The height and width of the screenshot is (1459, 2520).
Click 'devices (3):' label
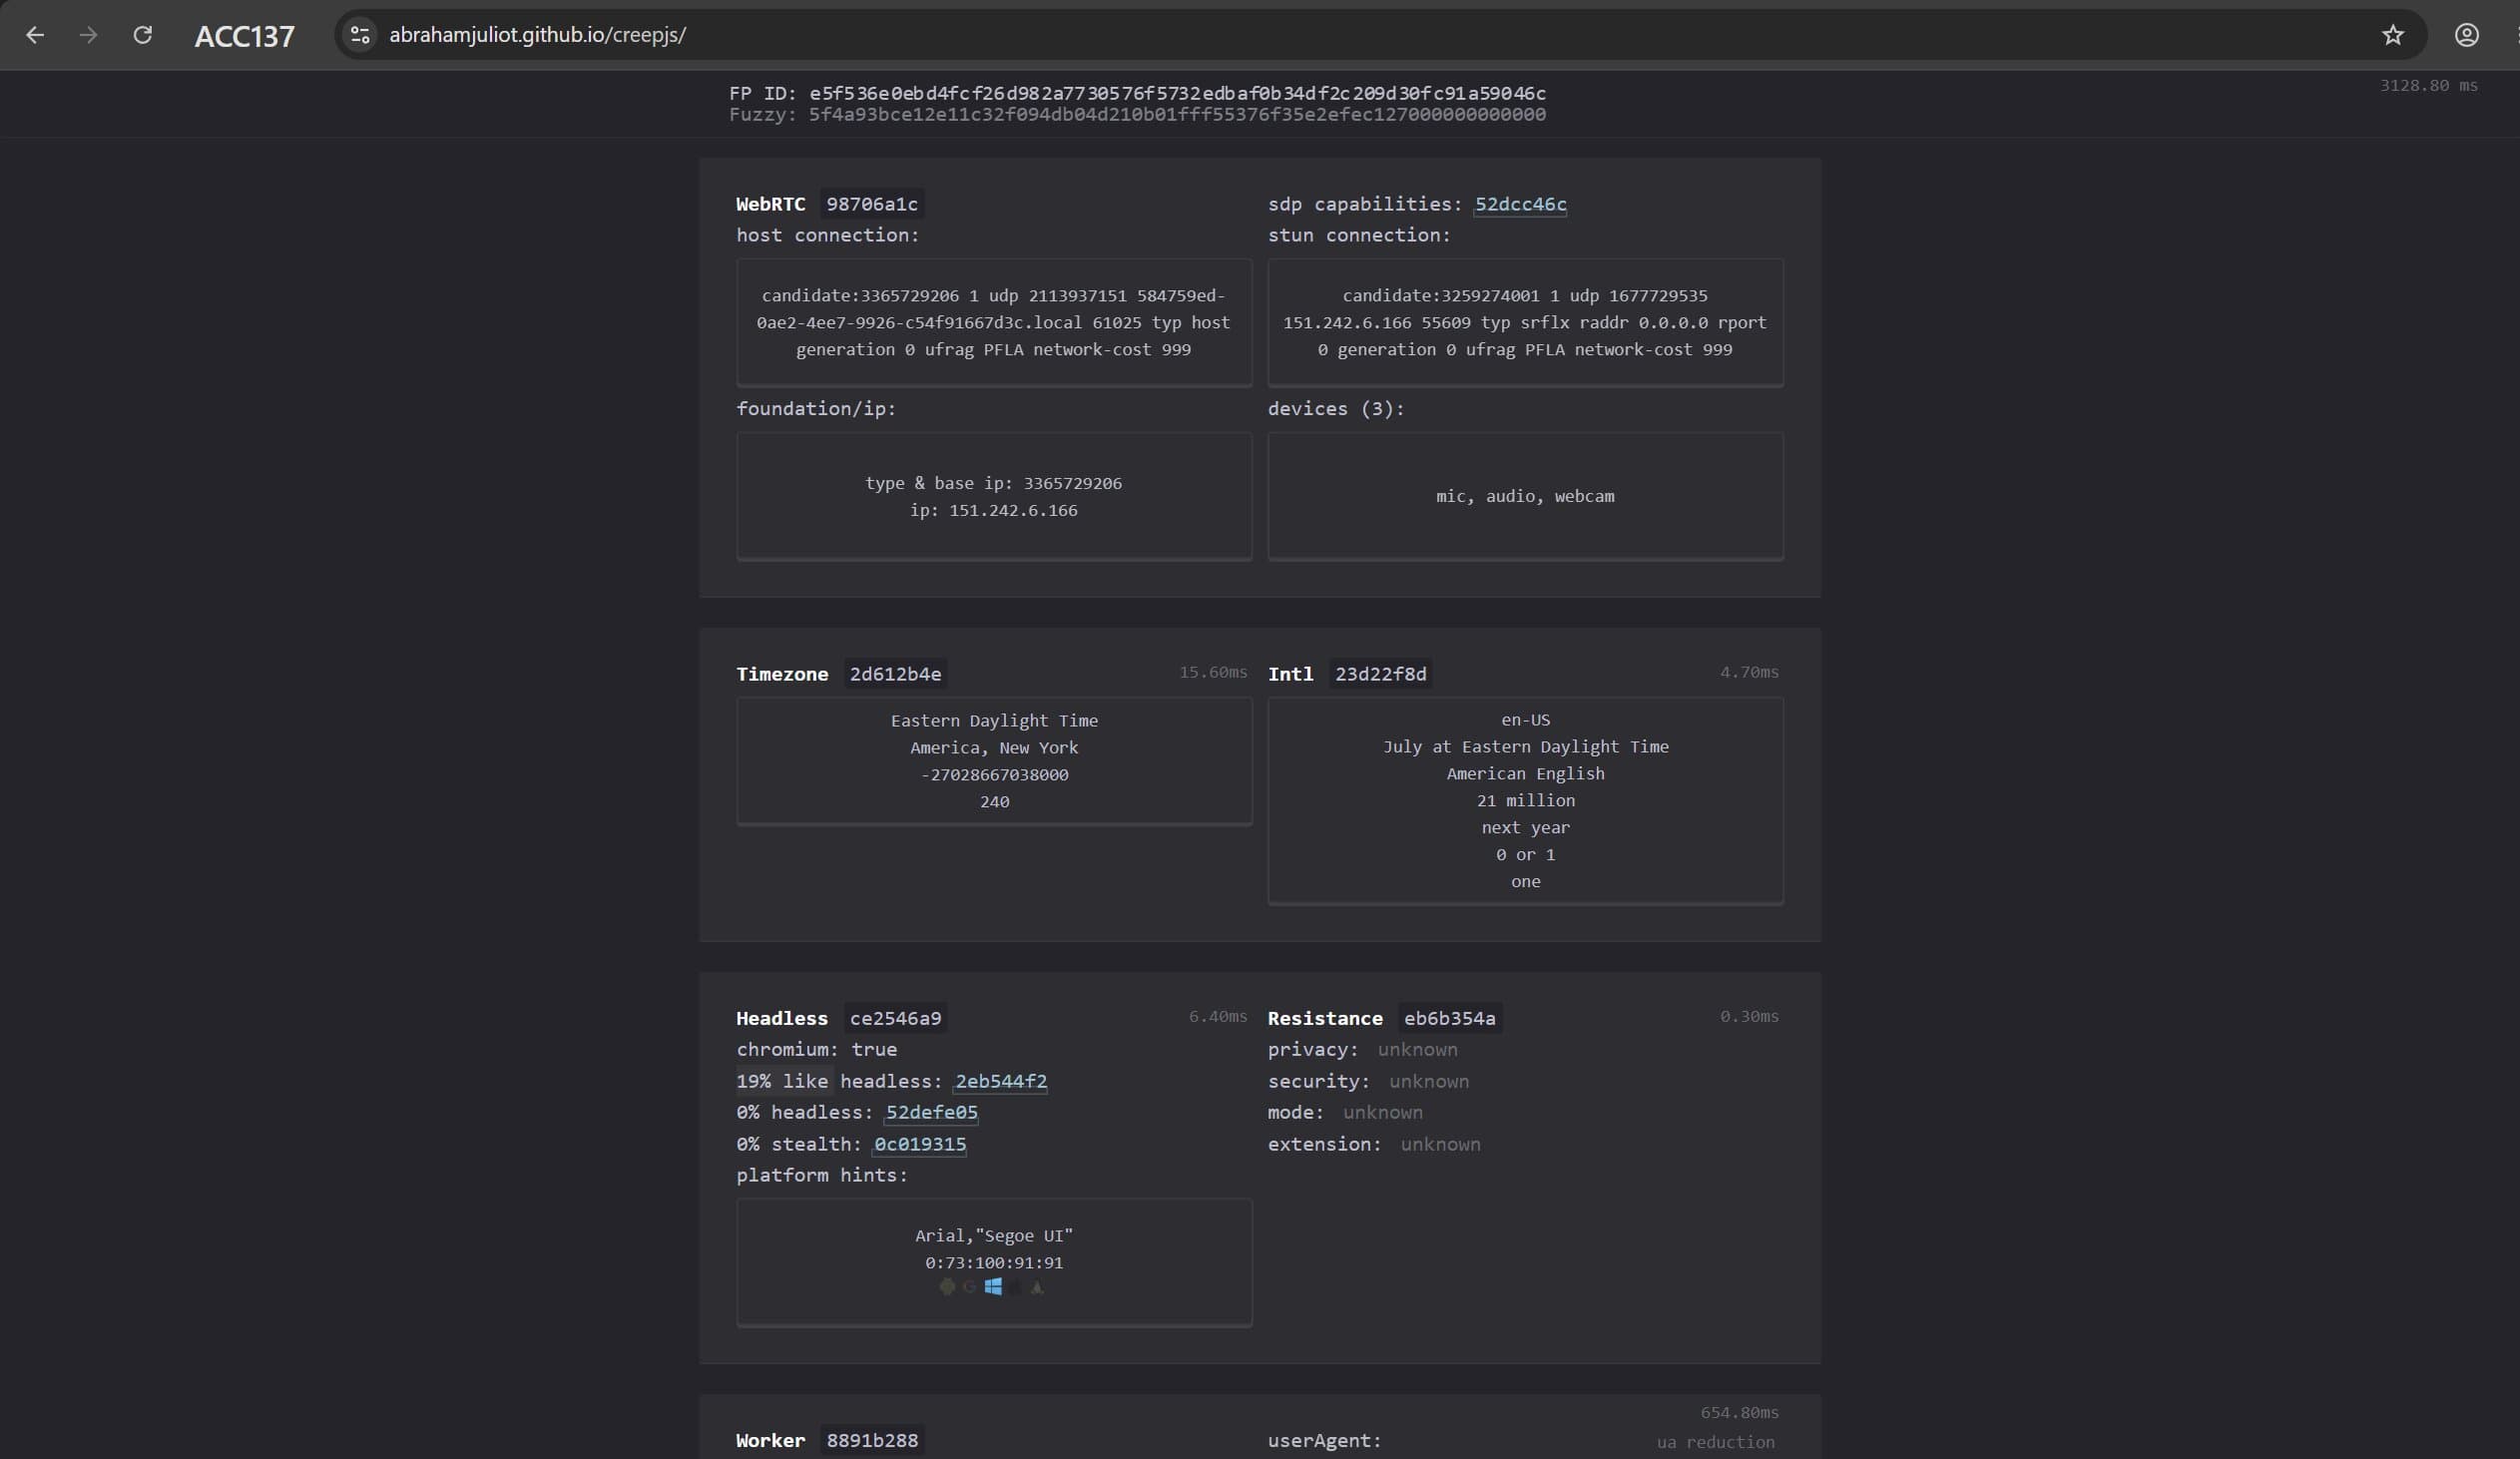pos(1336,408)
